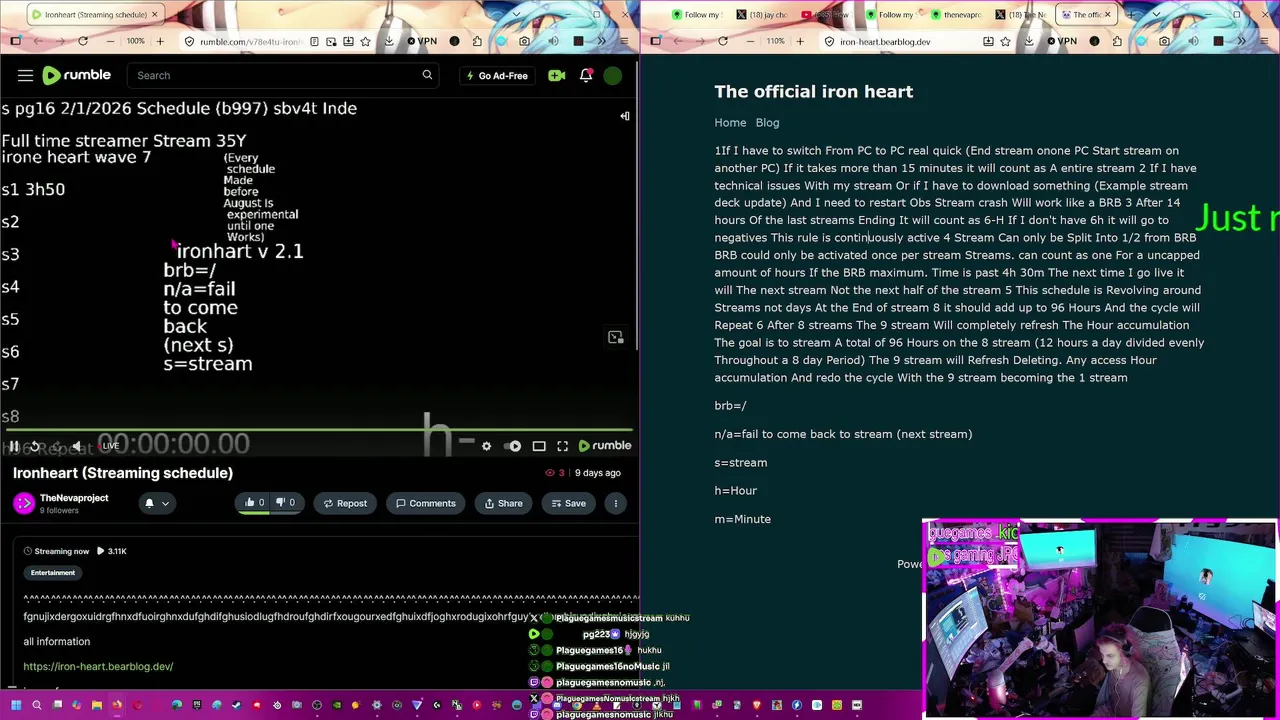1280x720 pixels.
Task: Close The official iron heart tab
Action: click(1107, 15)
